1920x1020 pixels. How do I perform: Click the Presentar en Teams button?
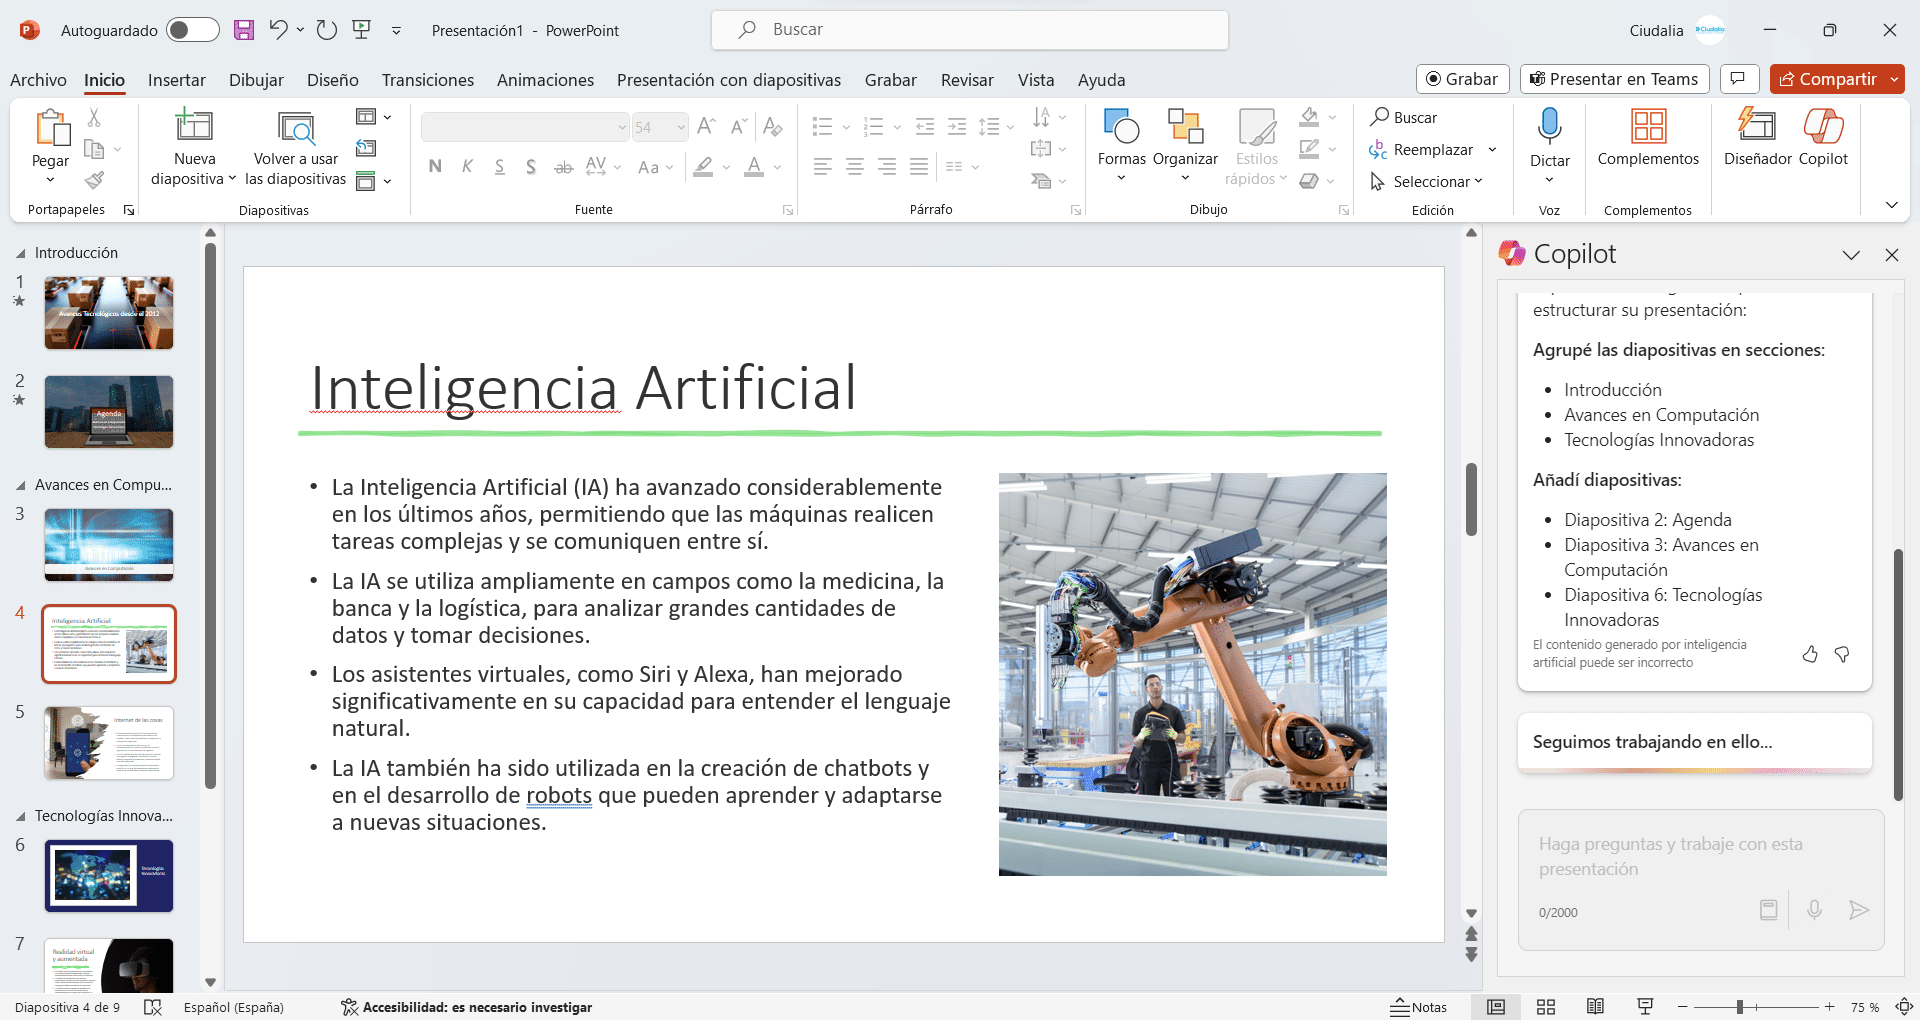coord(1614,79)
